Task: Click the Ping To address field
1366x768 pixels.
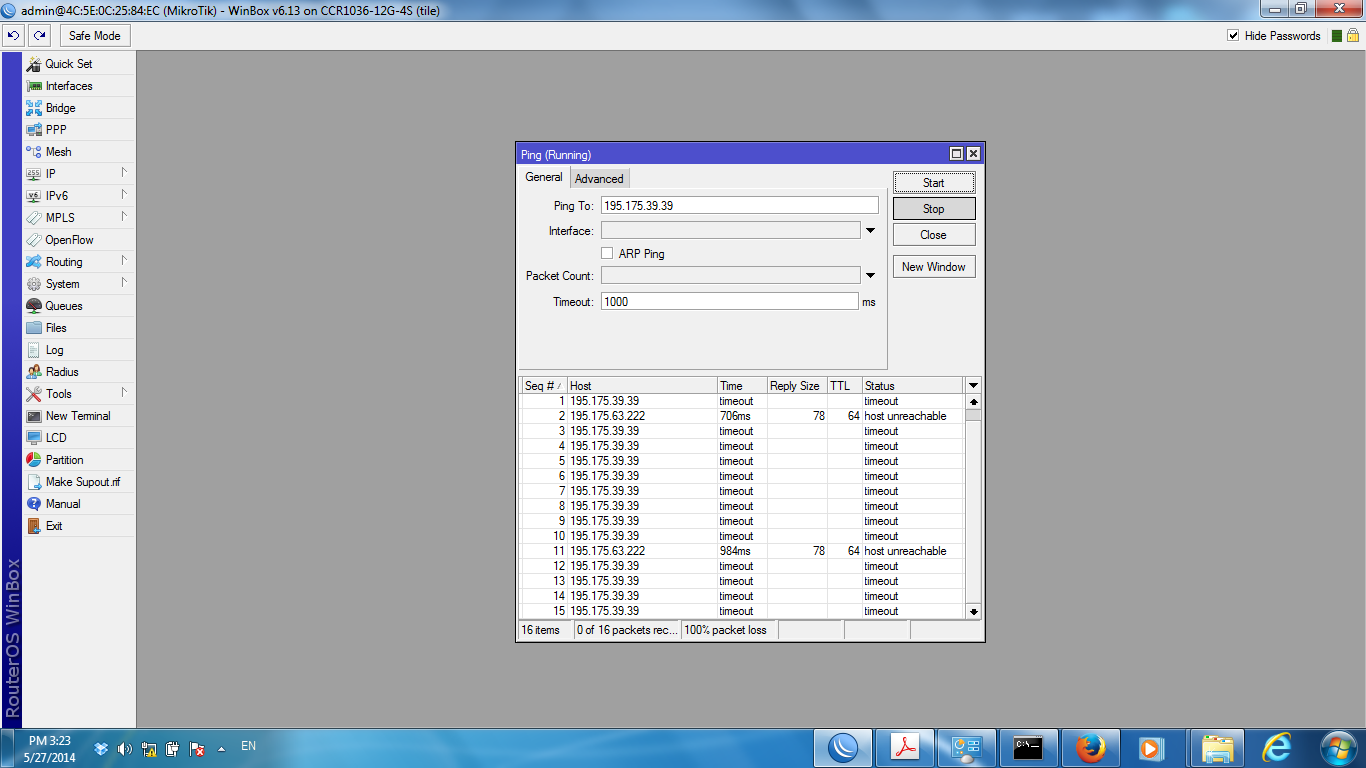Action: [739, 205]
